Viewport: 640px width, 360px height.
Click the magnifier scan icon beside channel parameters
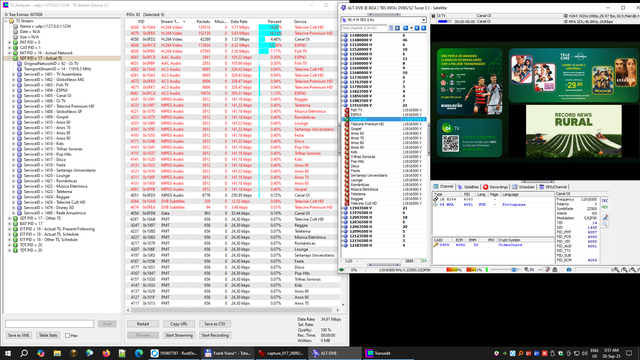coord(605,224)
